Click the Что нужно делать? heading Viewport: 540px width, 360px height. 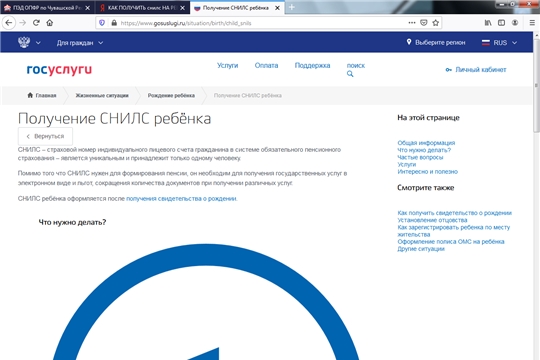[72, 222]
